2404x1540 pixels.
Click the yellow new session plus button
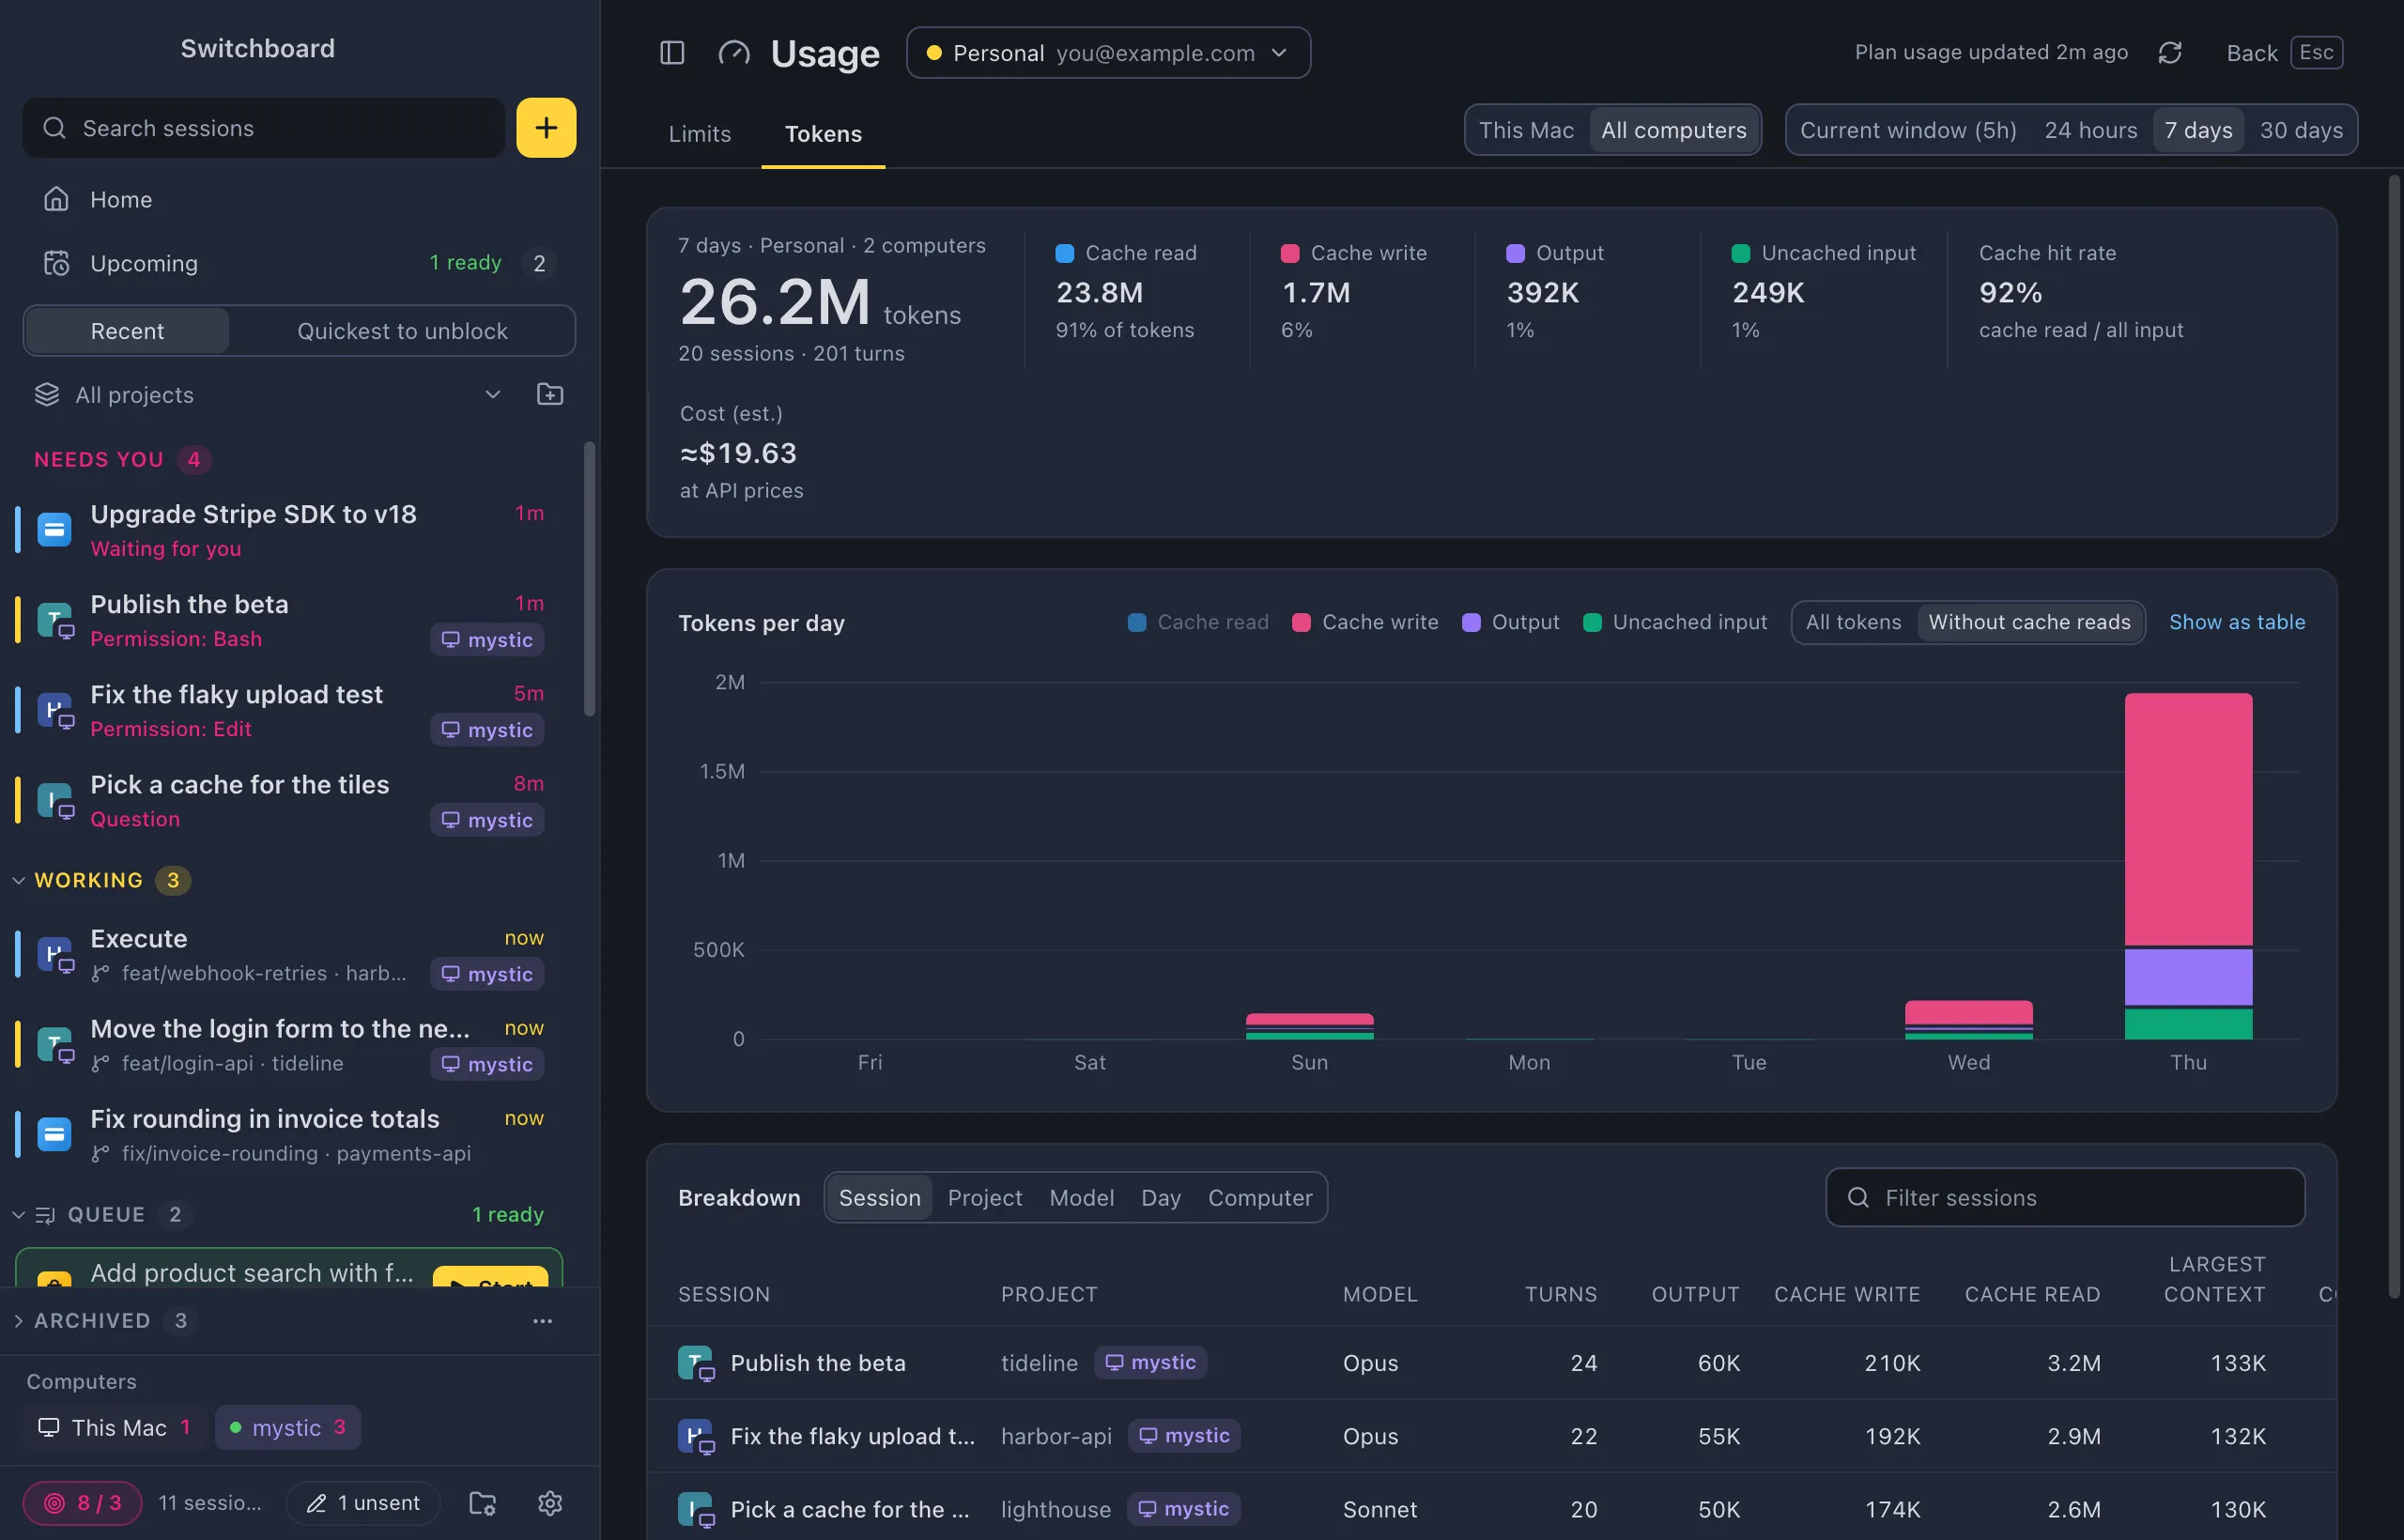546,128
